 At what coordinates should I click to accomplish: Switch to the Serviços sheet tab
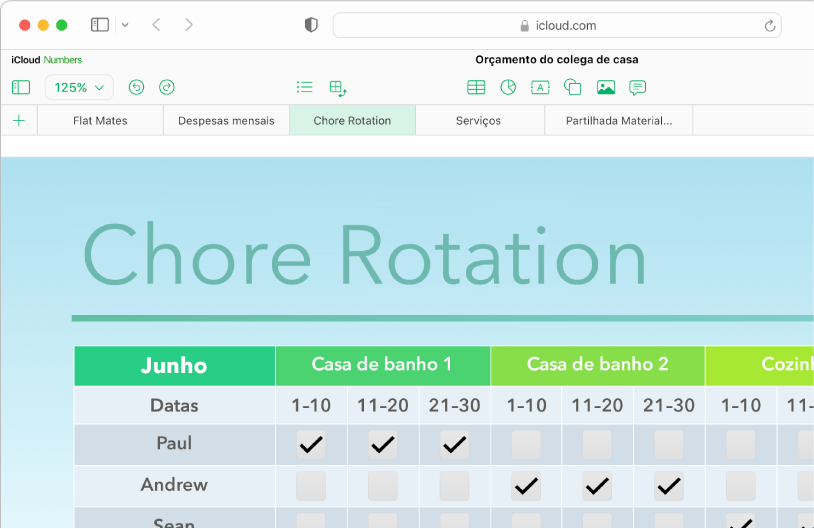(478, 120)
